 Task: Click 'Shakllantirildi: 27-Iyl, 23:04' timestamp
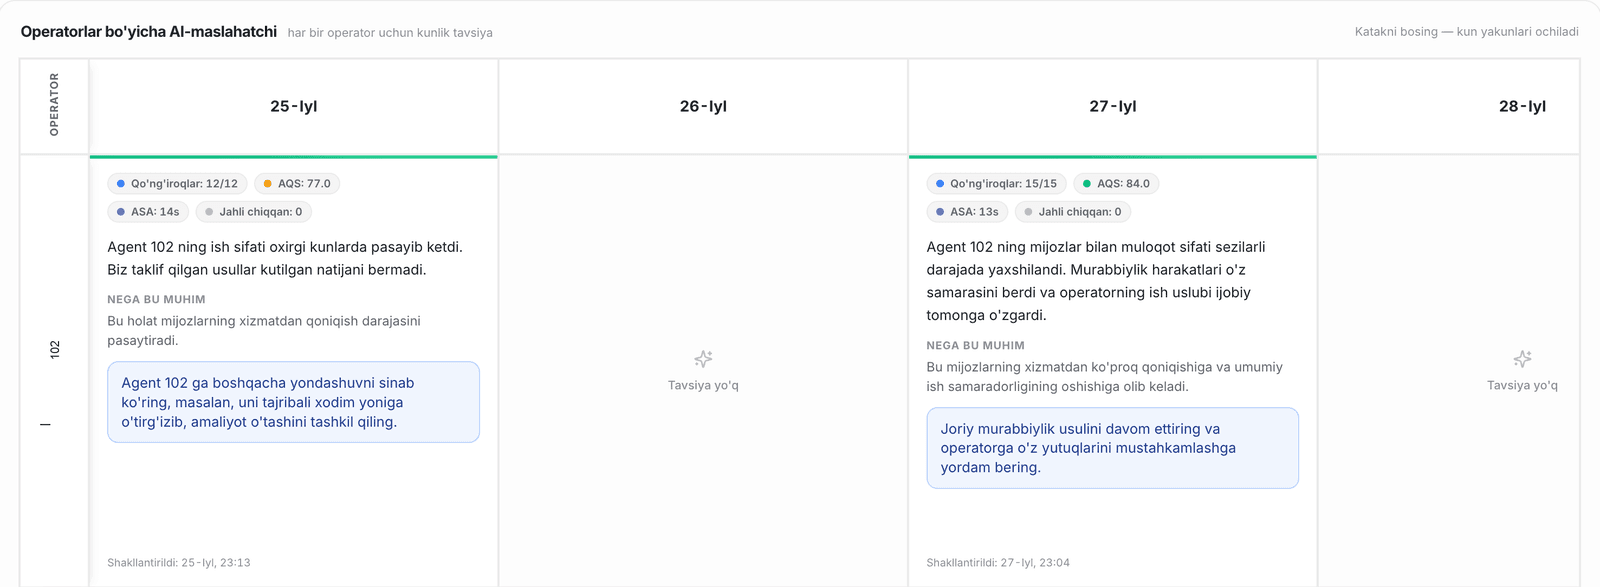click(x=998, y=563)
